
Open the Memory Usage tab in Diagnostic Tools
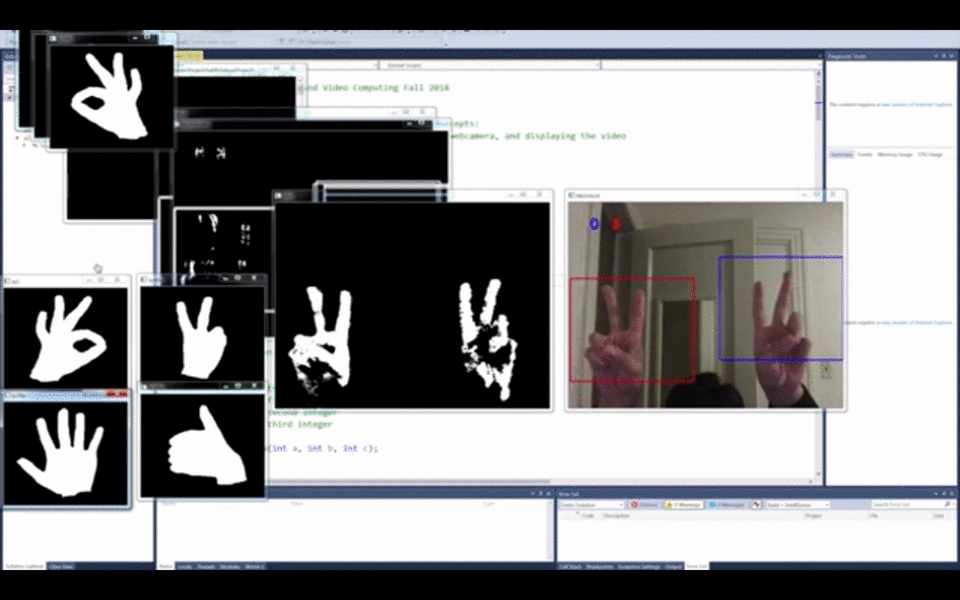tap(894, 154)
